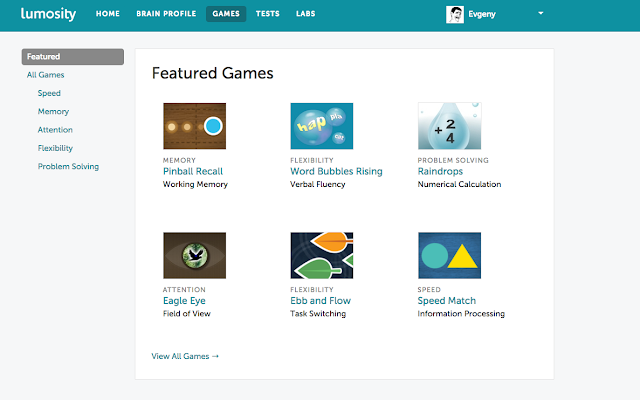Open the Evgeny username menu
The width and height of the screenshot is (640, 400).
coord(482,14)
